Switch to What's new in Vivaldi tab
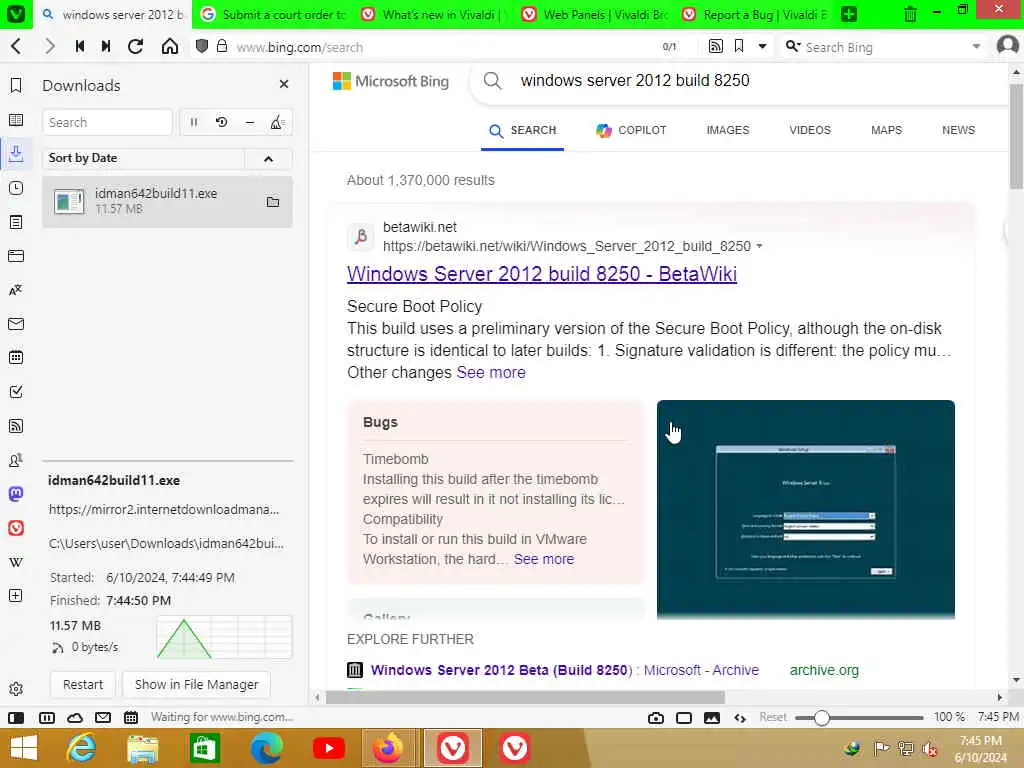This screenshot has width=1024, height=768. click(432, 14)
